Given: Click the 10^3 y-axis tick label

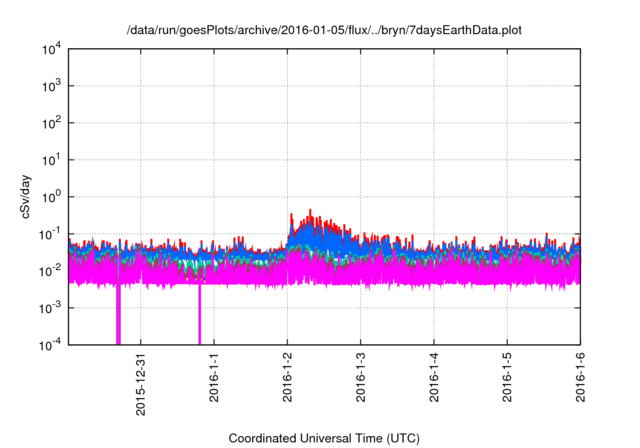Looking at the screenshot, I should point(51,86).
